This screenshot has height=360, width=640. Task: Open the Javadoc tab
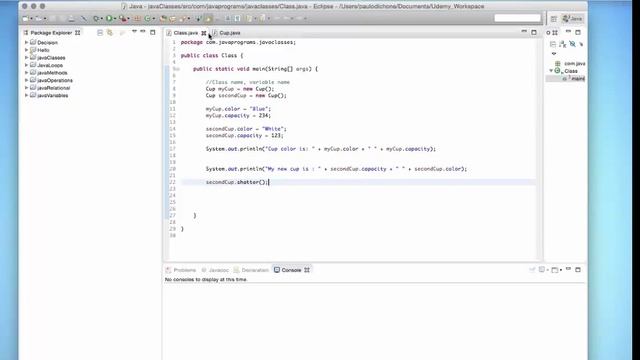tap(215, 270)
